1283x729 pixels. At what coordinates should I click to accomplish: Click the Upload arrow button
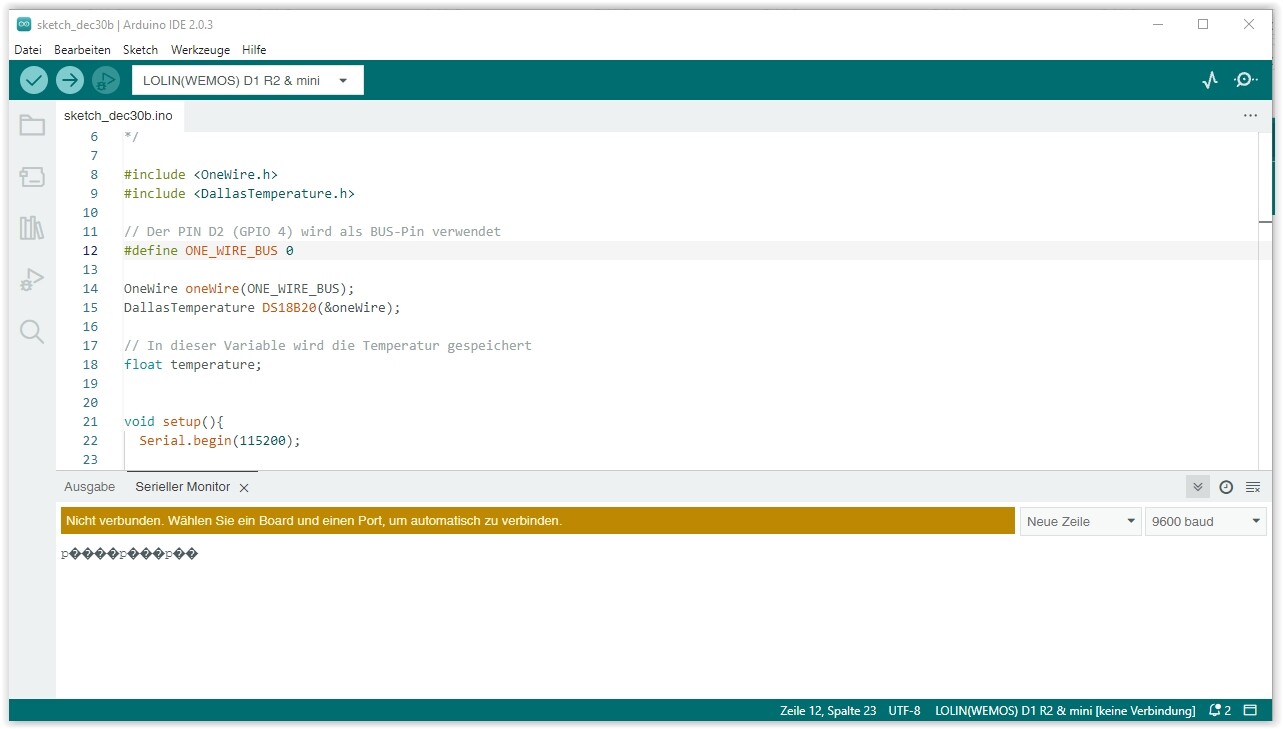[70, 80]
